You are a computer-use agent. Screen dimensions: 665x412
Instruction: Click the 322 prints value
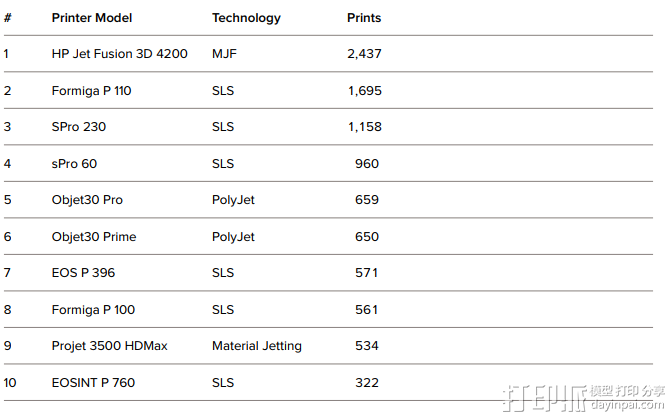coord(367,383)
